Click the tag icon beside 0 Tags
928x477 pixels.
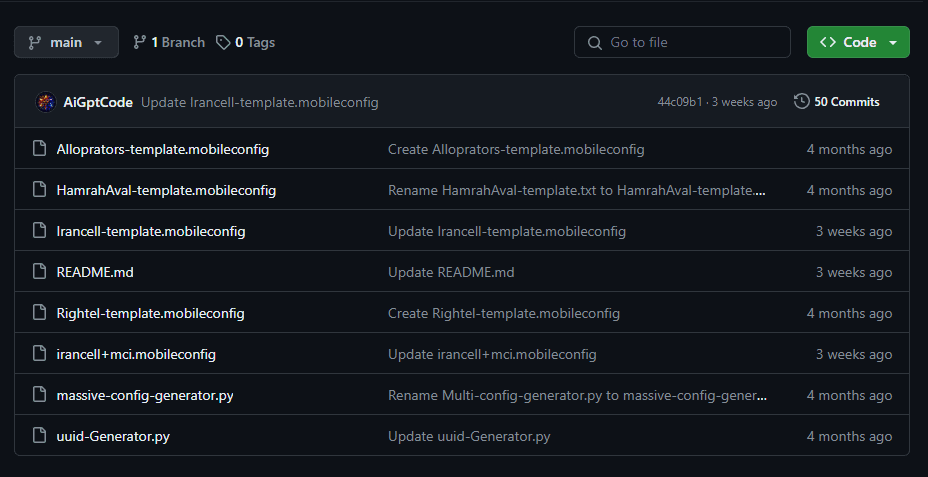pyautogui.click(x=223, y=43)
